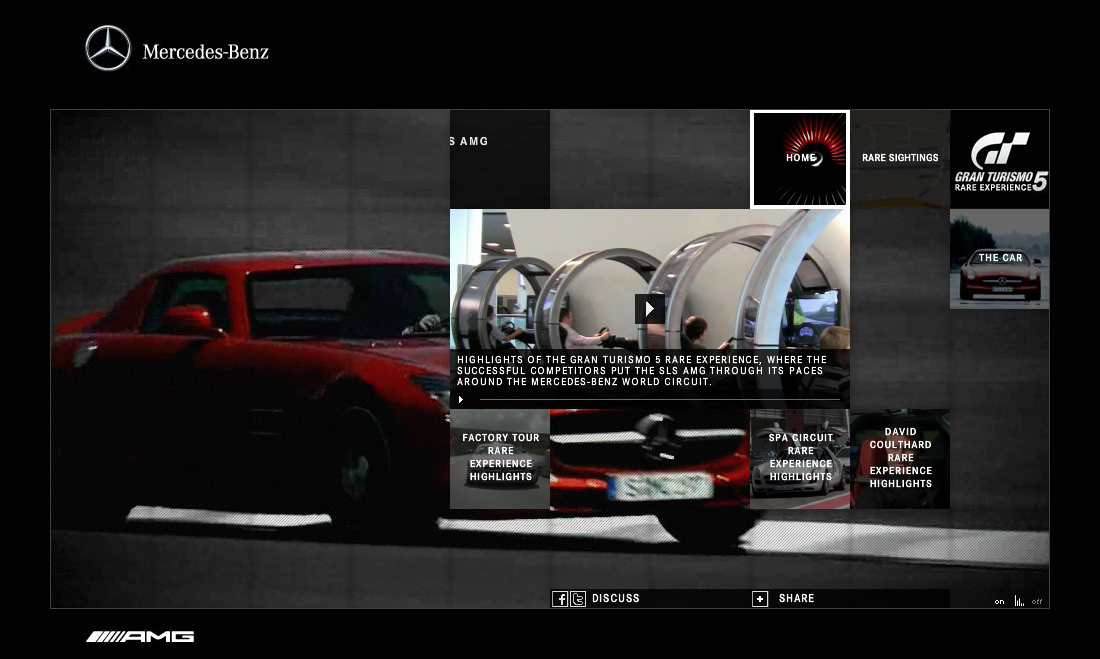Image resolution: width=1100 pixels, height=659 pixels.
Task: Open the RARE SIGHTINGS section
Action: coord(900,159)
